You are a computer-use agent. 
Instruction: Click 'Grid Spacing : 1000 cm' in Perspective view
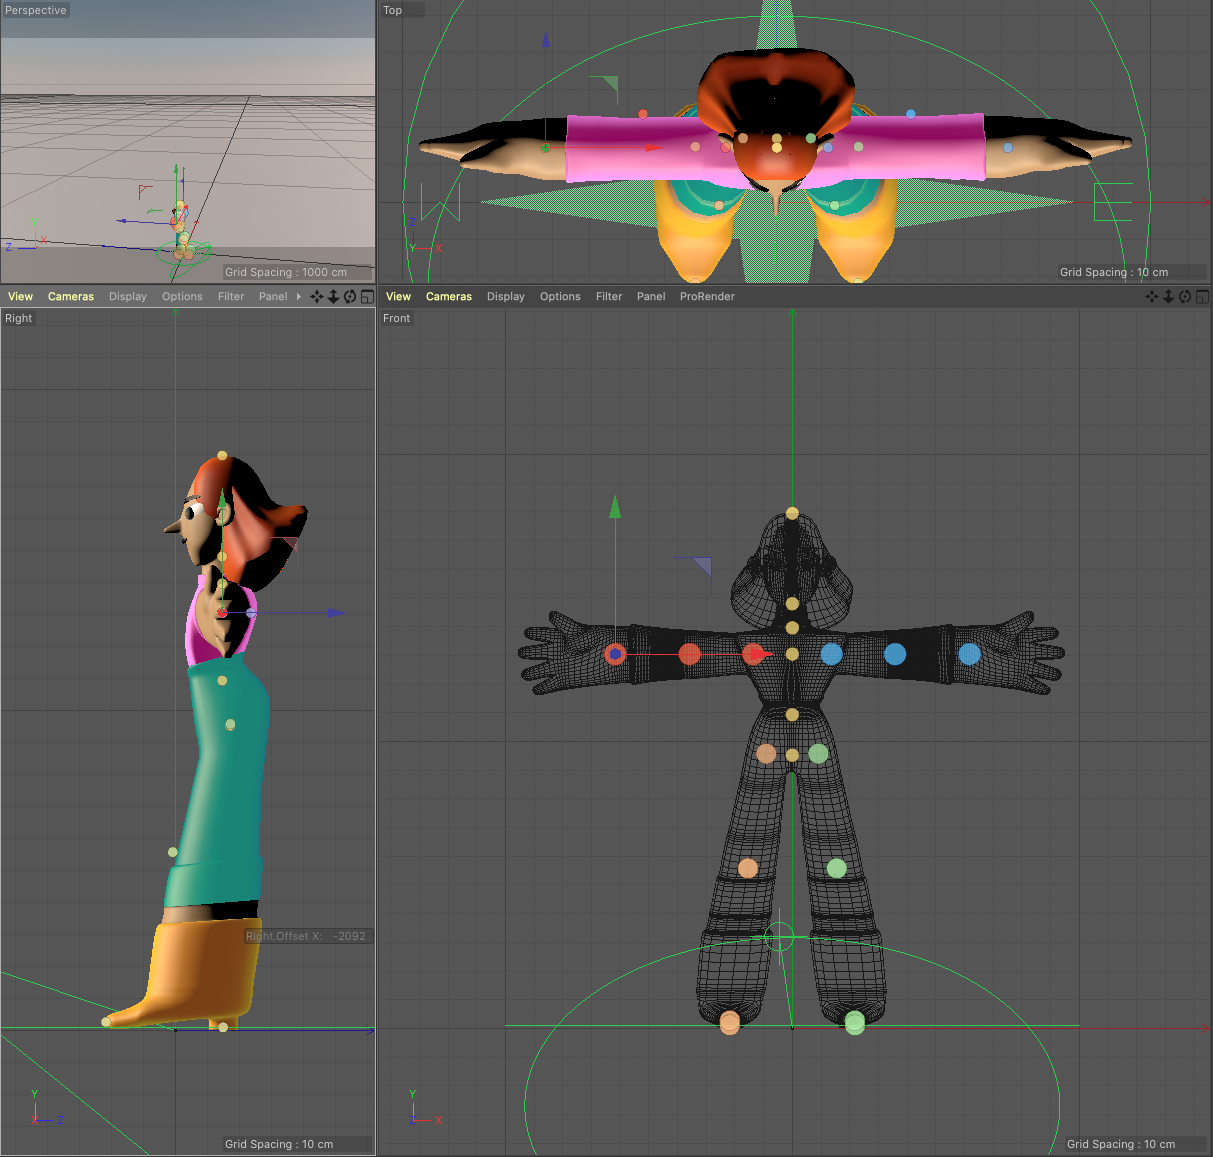click(286, 272)
